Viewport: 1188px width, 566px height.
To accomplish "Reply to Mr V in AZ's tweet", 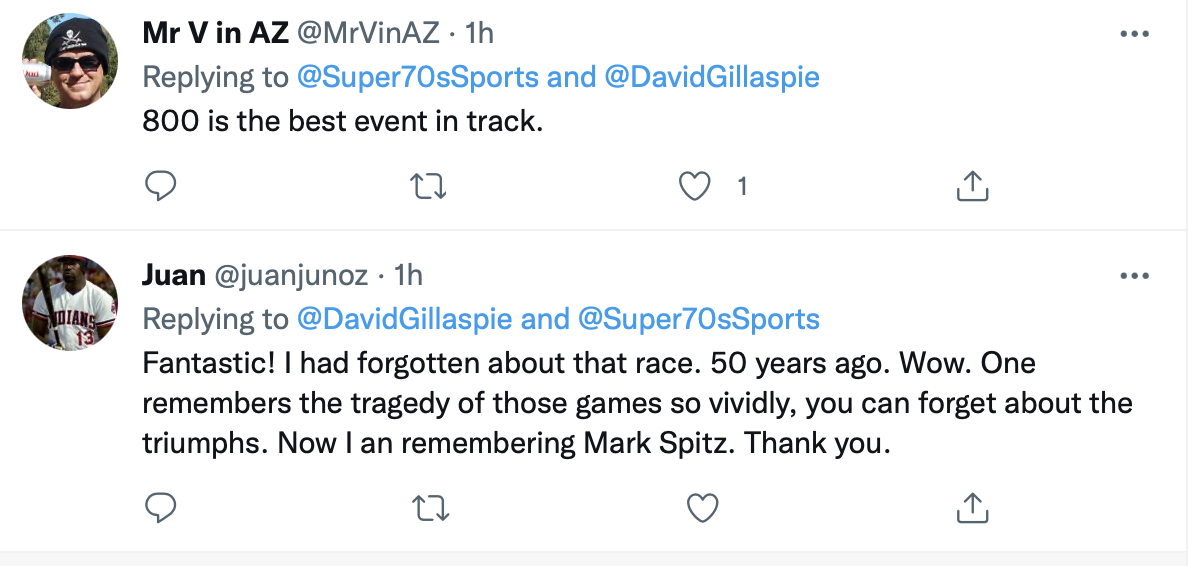I will [x=161, y=185].
